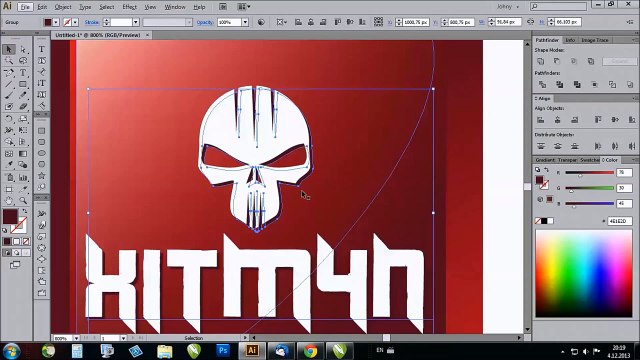This screenshot has width=640, height=360.
Task: Click Vertical Distribute Top icon
Action: click(541, 146)
